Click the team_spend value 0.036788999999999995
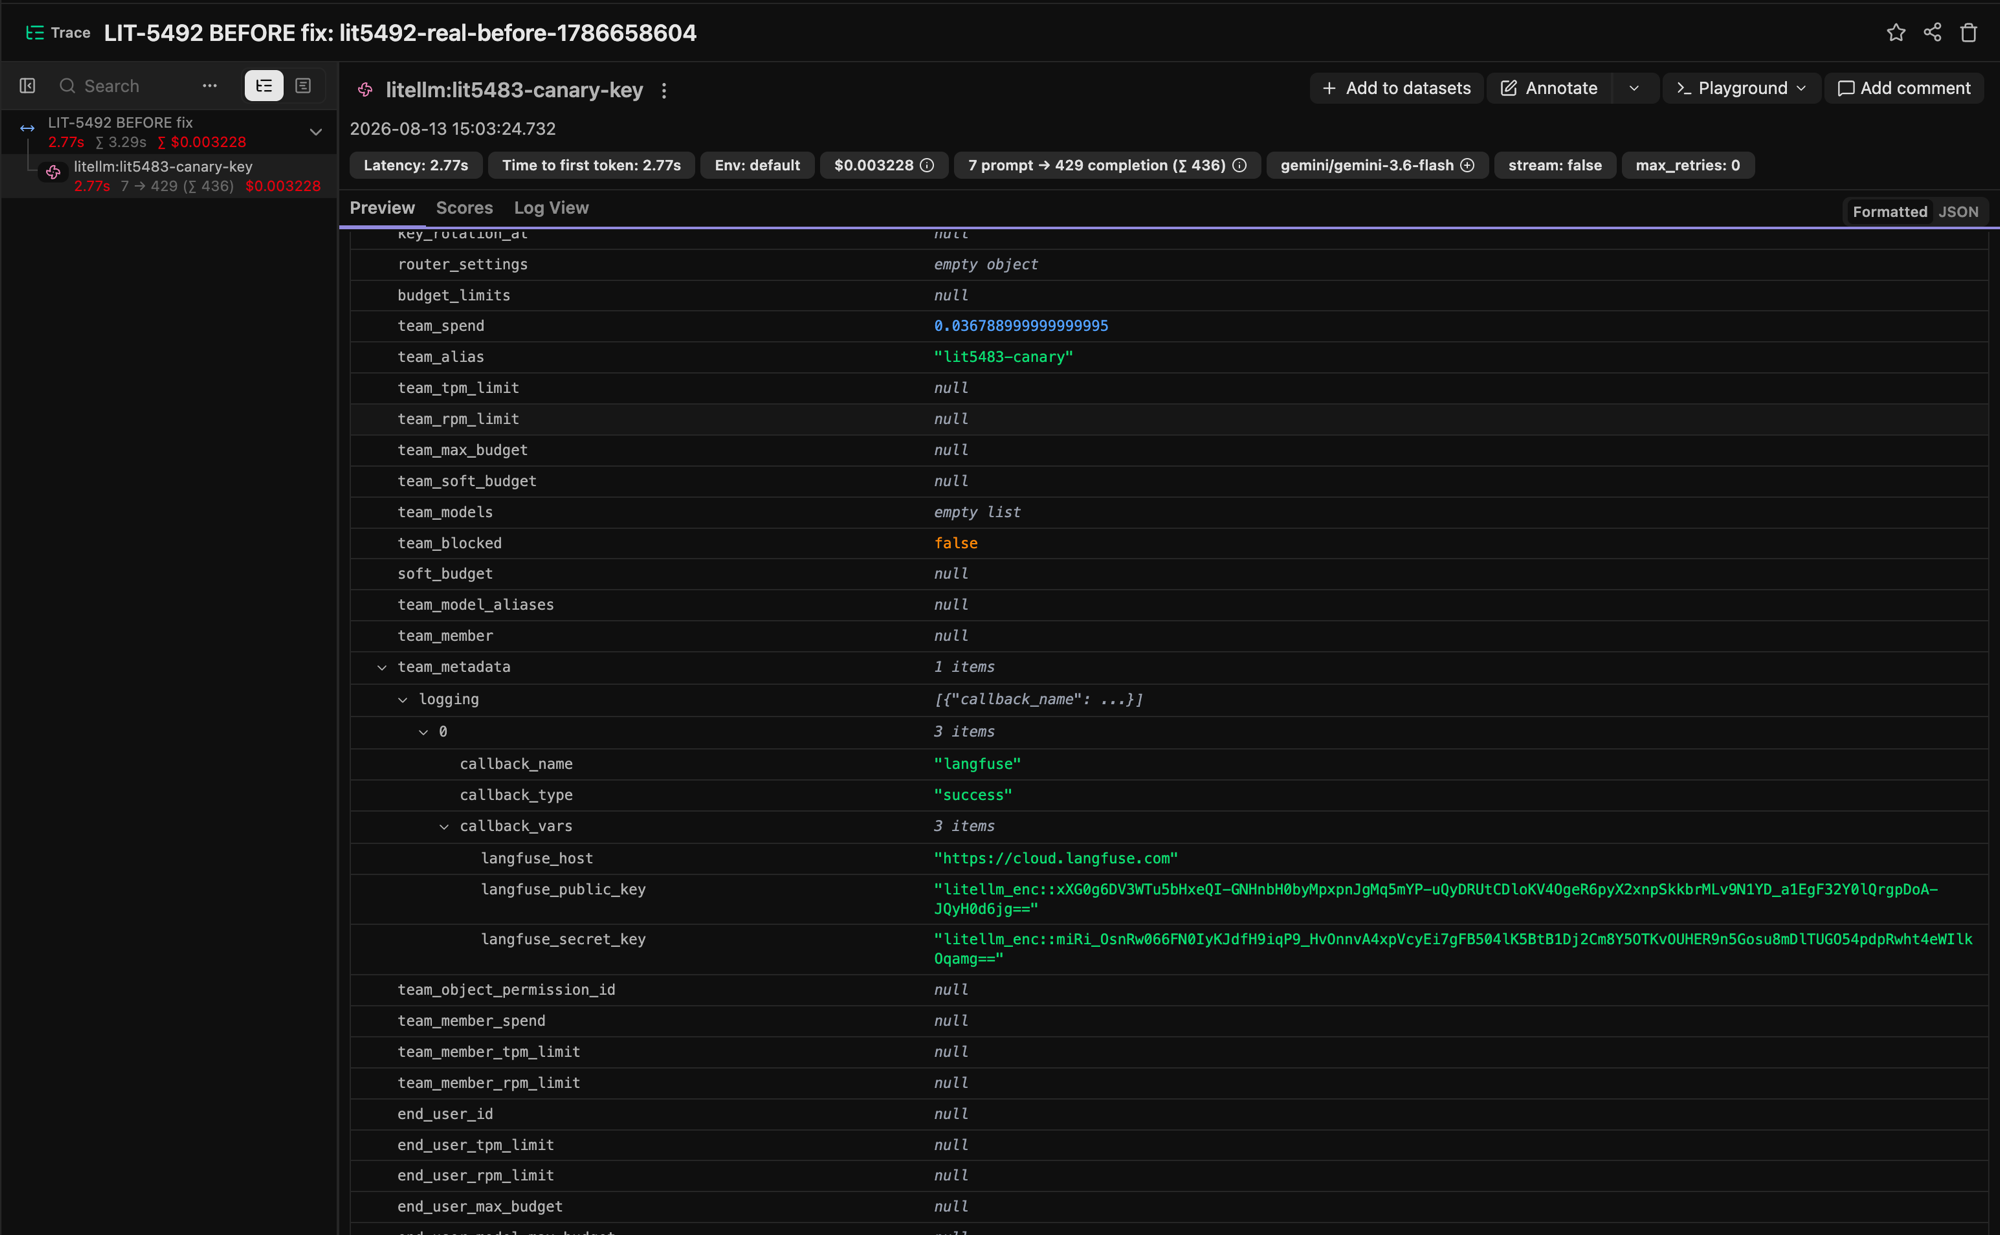 [1021, 326]
